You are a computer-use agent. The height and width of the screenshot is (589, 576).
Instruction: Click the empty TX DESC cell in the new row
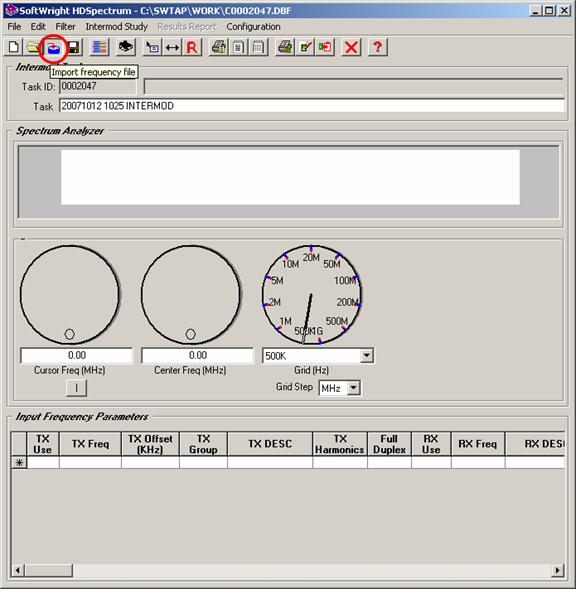[270, 462]
